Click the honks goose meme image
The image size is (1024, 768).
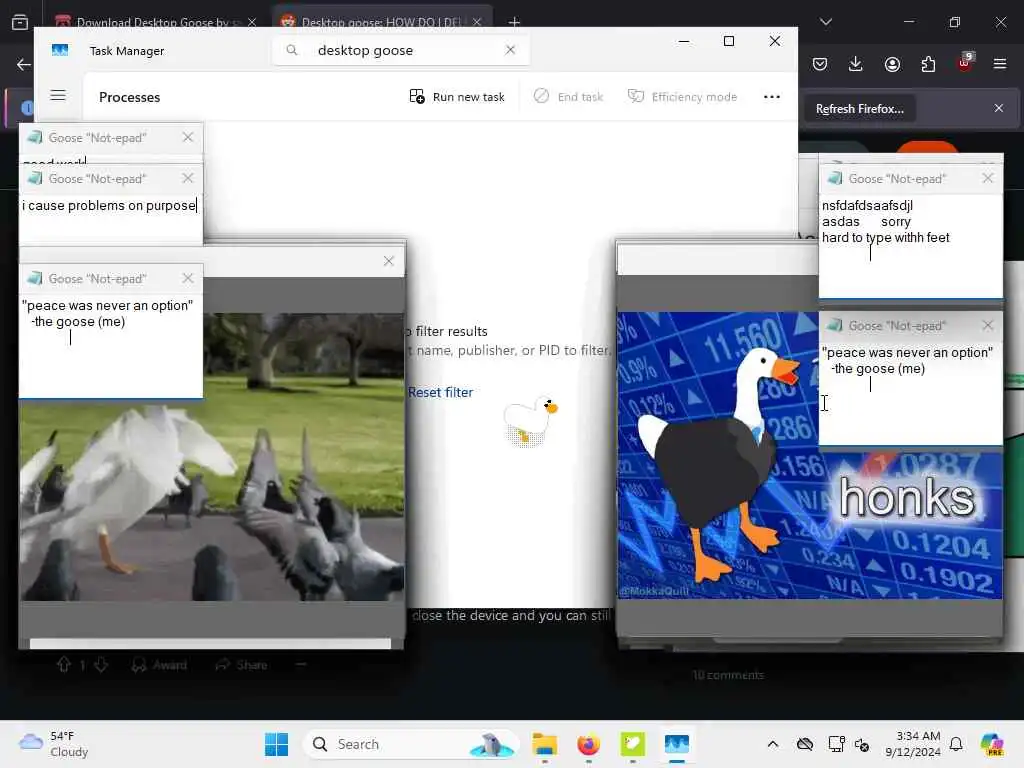pos(810,456)
